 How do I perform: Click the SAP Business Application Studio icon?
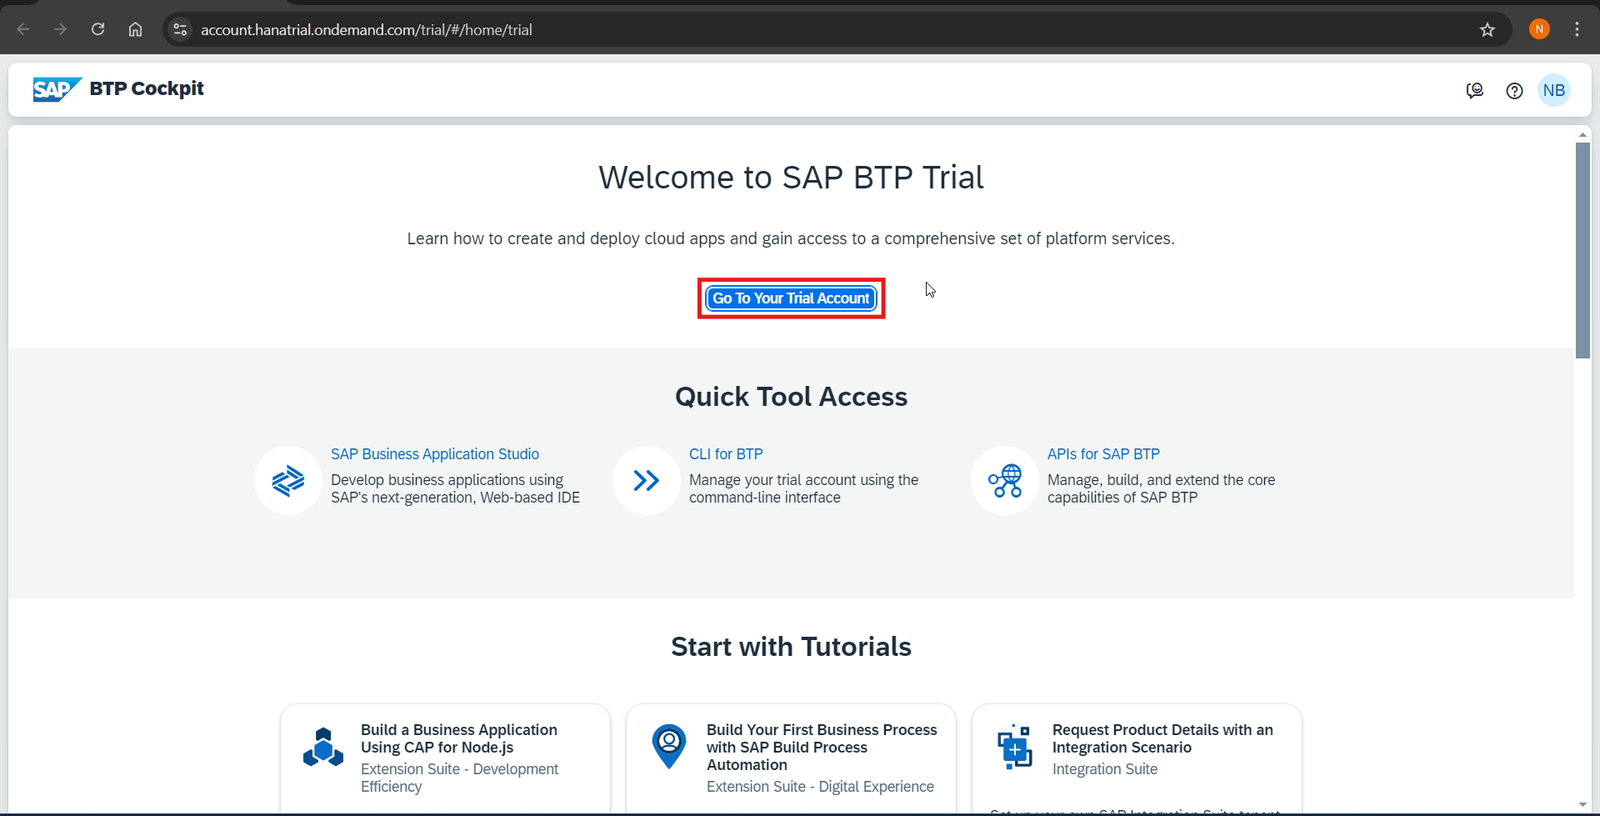pos(288,481)
